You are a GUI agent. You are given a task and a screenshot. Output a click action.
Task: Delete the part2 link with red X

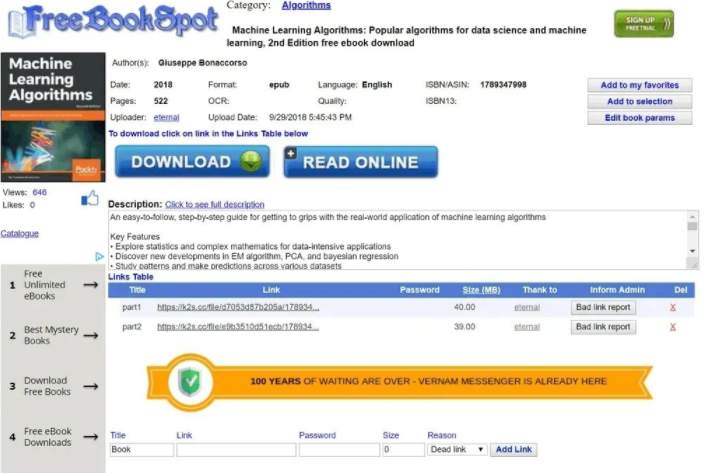click(x=672, y=327)
